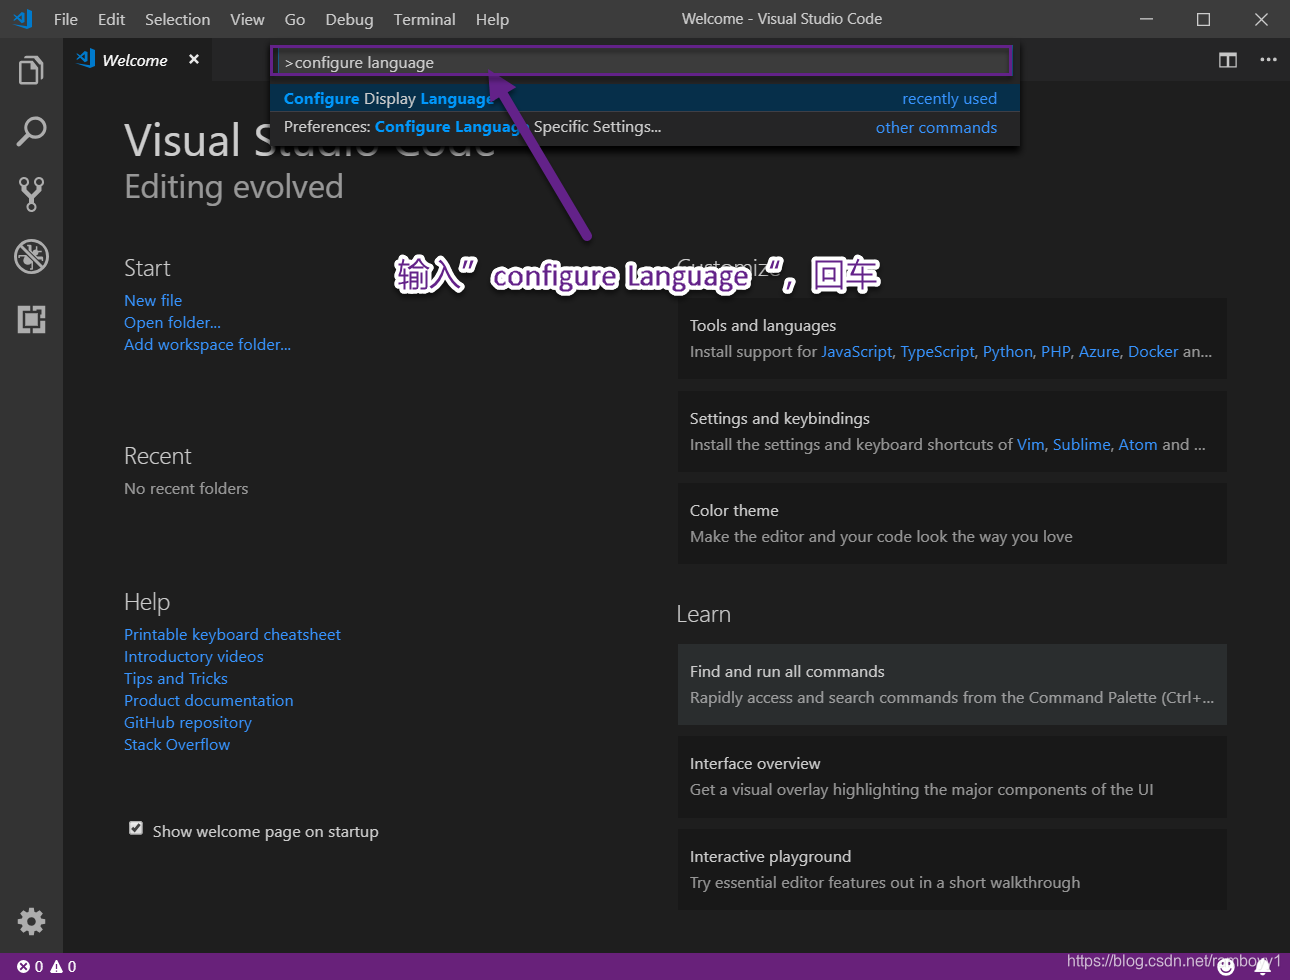
Task: Close the Welcome tab
Action: tap(194, 60)
